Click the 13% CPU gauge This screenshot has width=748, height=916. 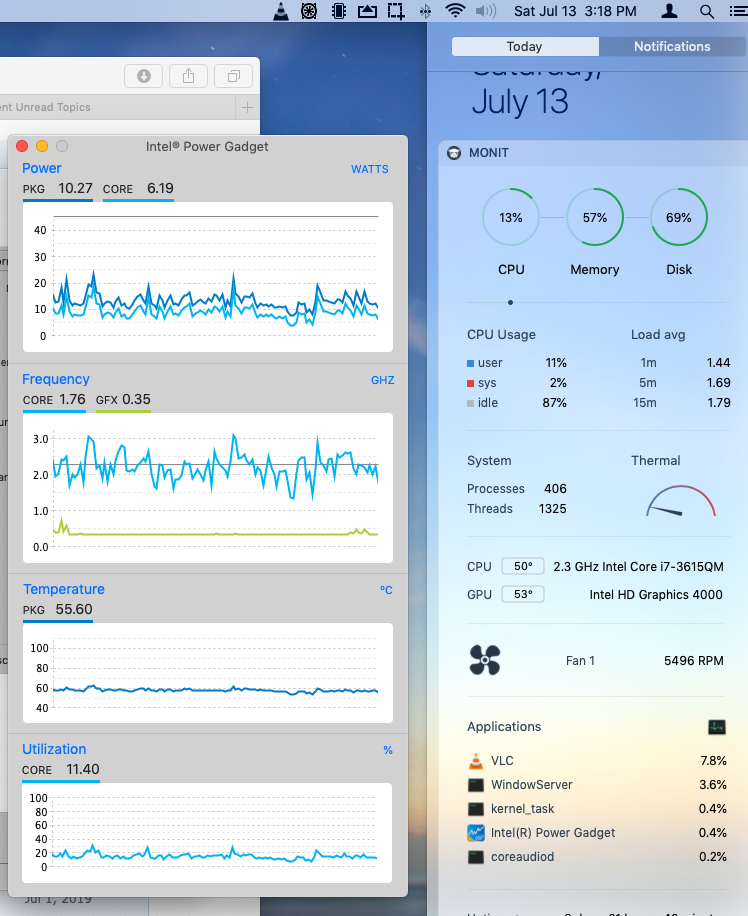pyautogui.click(x=511, y=217)
